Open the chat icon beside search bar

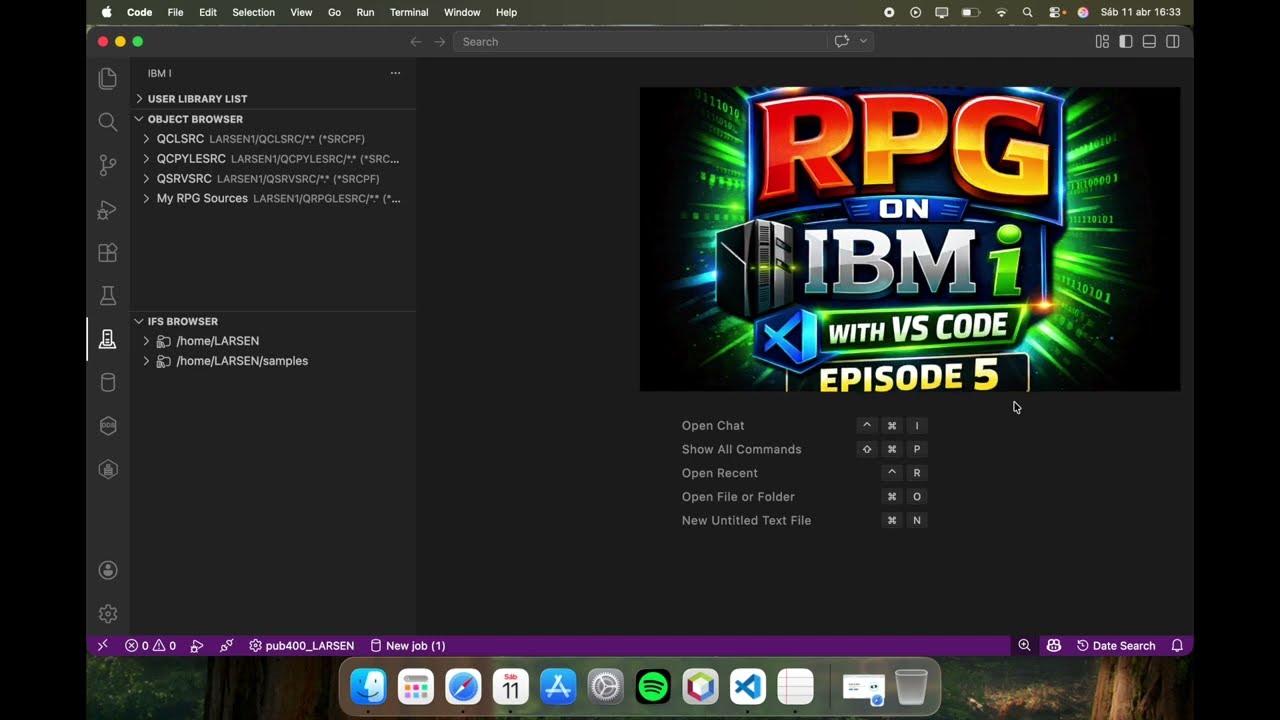click(842, 41)
